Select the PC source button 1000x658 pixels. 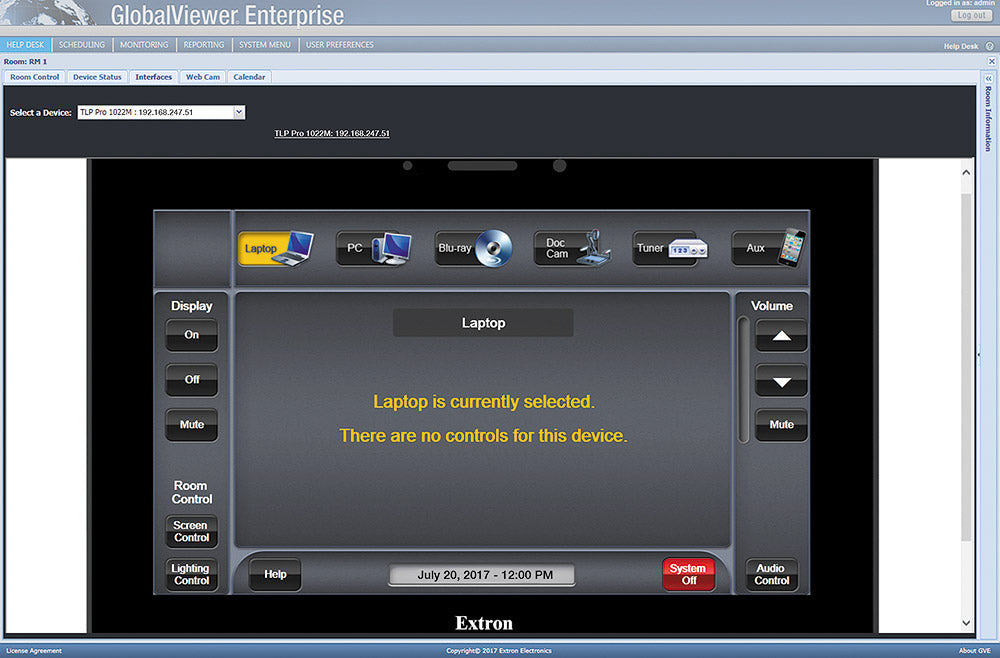(x=374, y=248)
